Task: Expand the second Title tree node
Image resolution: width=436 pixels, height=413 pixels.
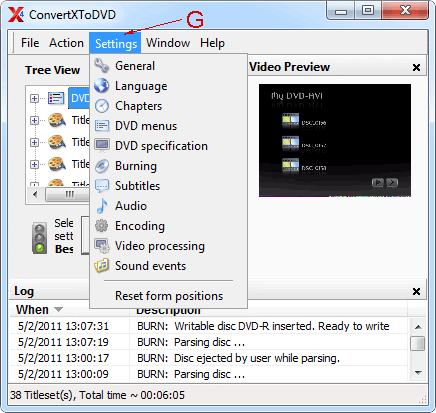Action: click(x=34, y=142)
